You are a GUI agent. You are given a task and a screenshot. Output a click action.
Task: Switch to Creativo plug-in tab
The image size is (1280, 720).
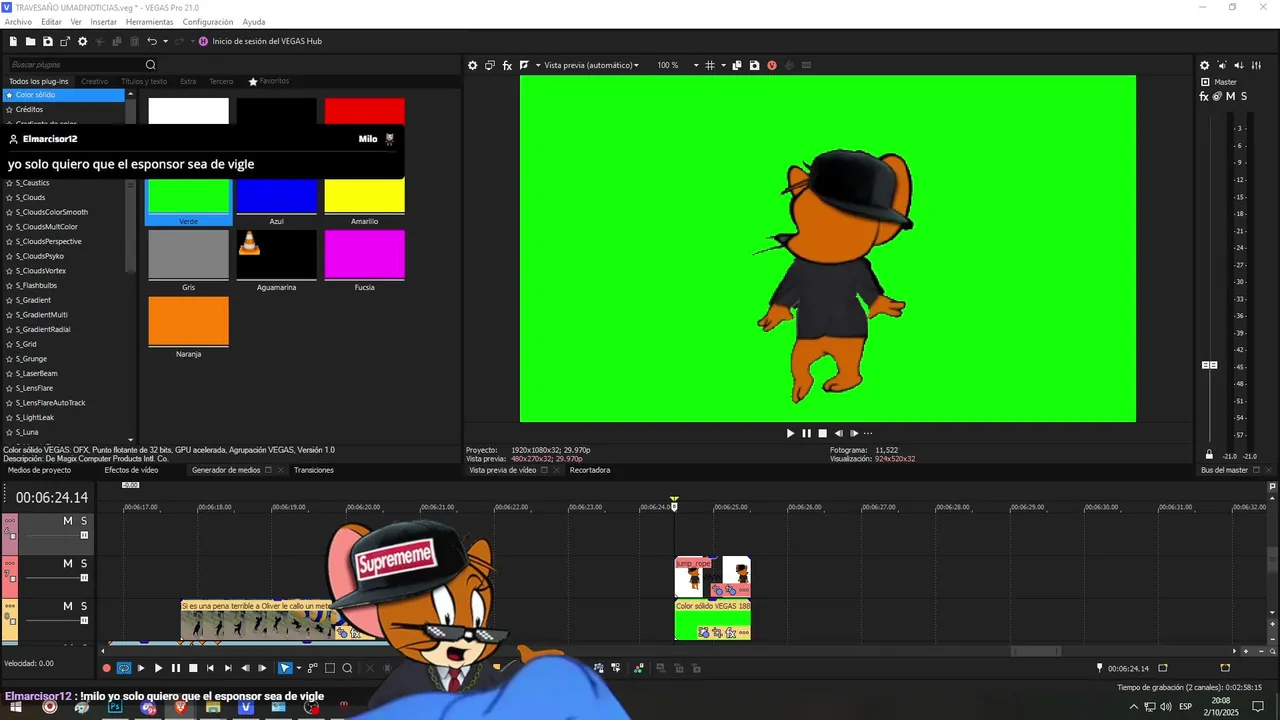coord(94,81)
